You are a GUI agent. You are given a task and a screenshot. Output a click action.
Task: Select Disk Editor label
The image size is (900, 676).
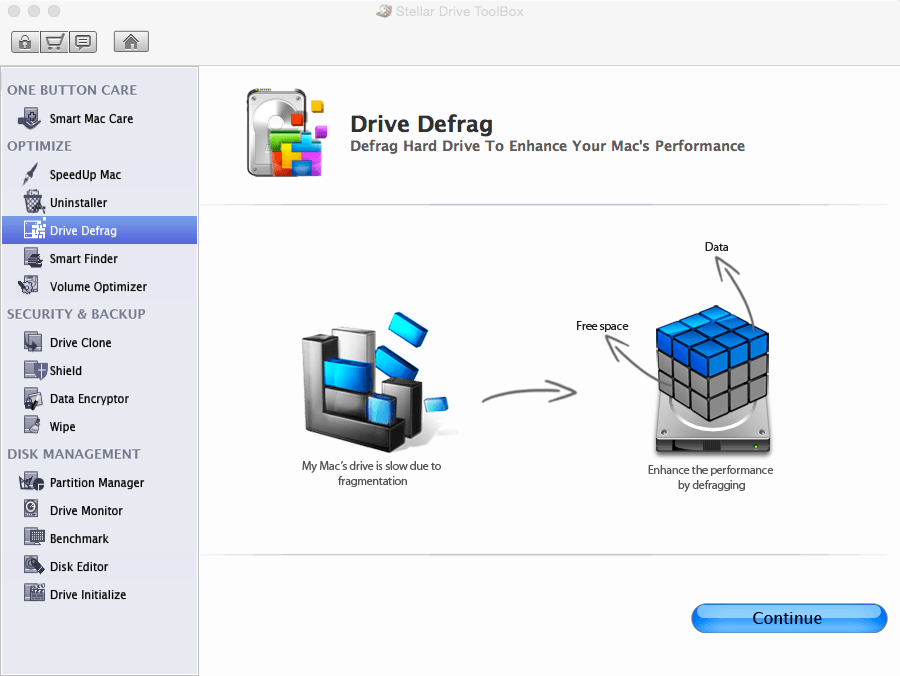click(79, 567)
